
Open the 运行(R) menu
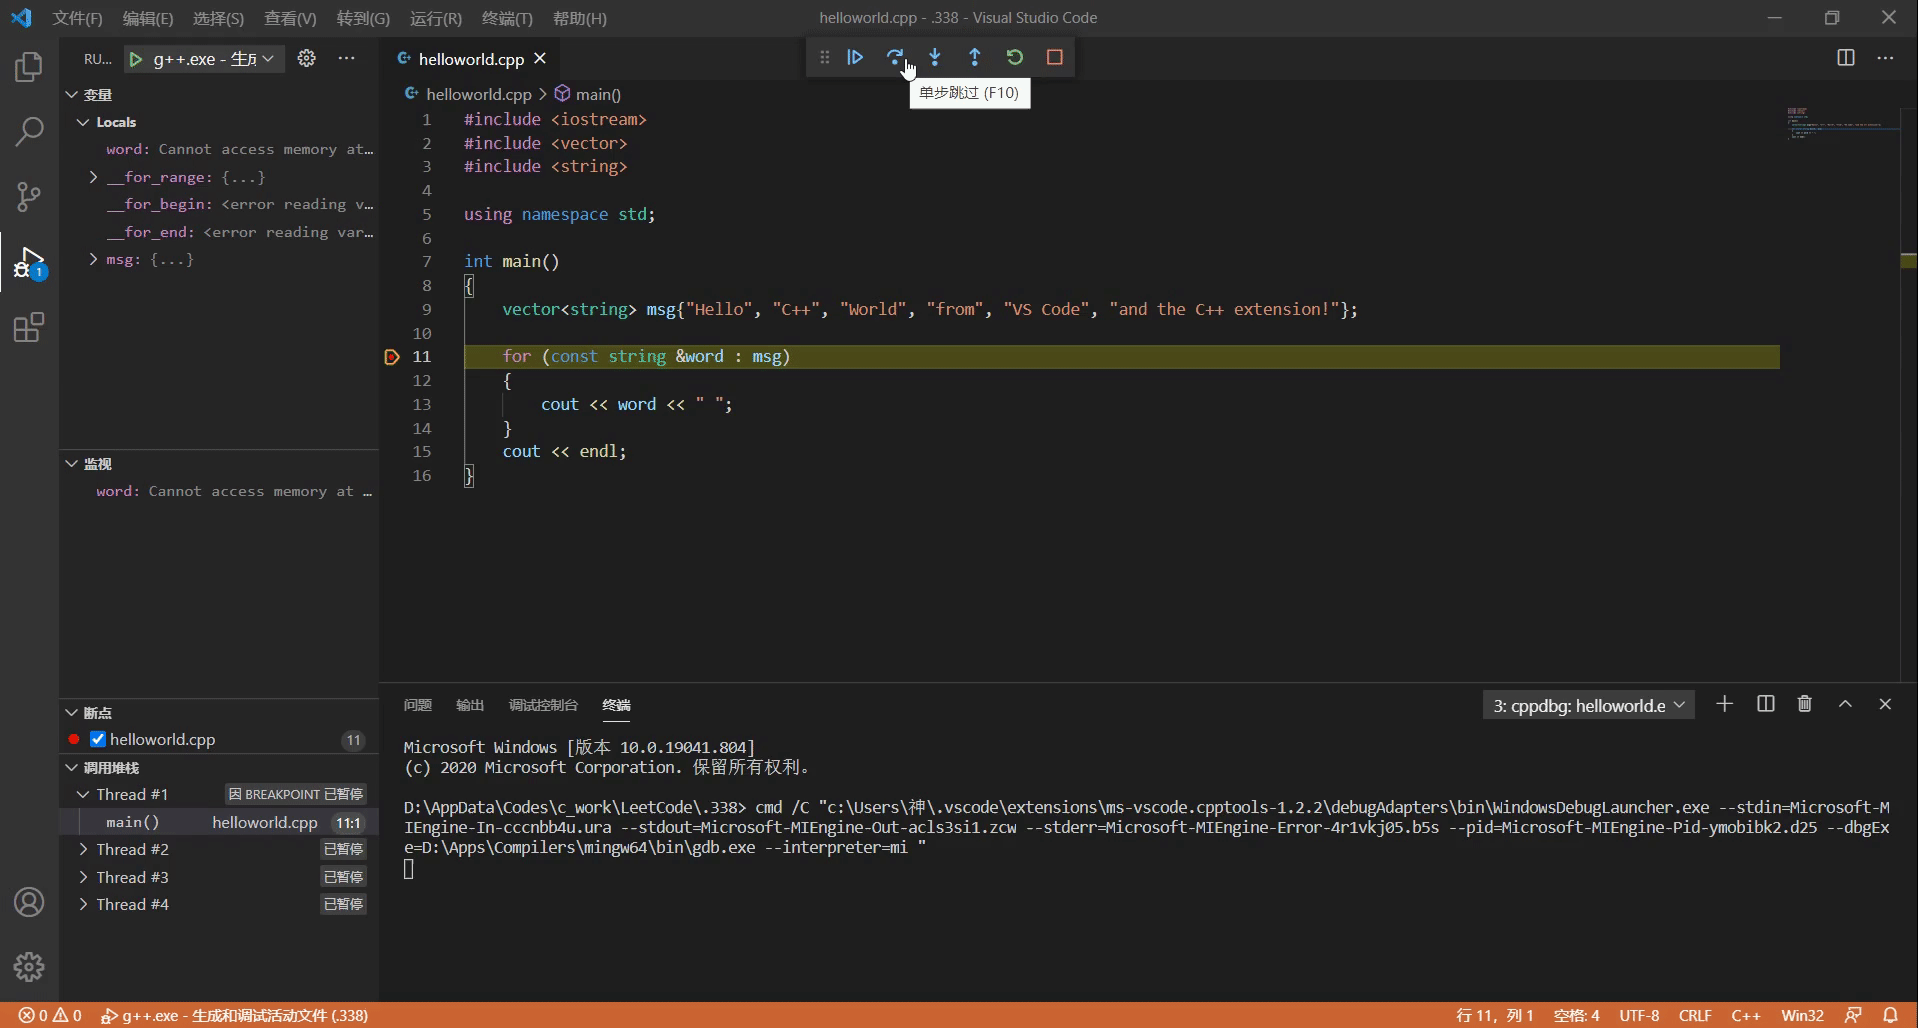click(x=436, y=18)
